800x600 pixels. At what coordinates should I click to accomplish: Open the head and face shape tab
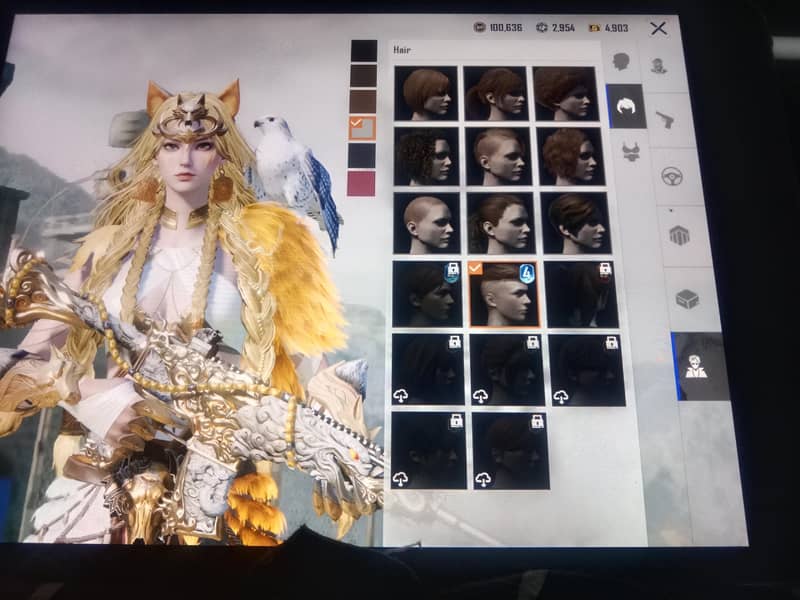click(621, 62)
